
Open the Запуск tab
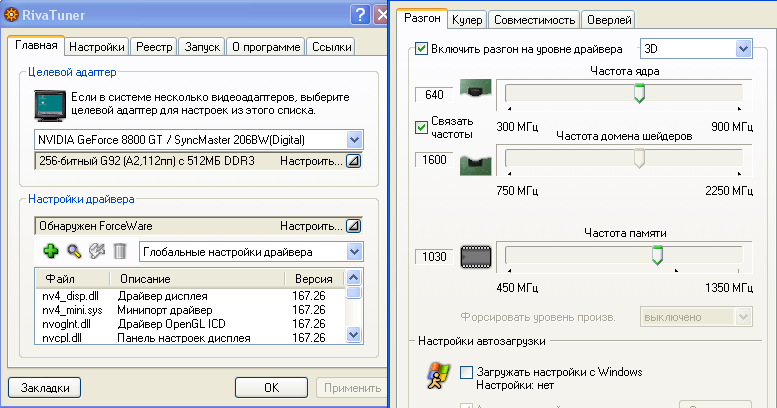pyautogui.click(x=202, y=47)
